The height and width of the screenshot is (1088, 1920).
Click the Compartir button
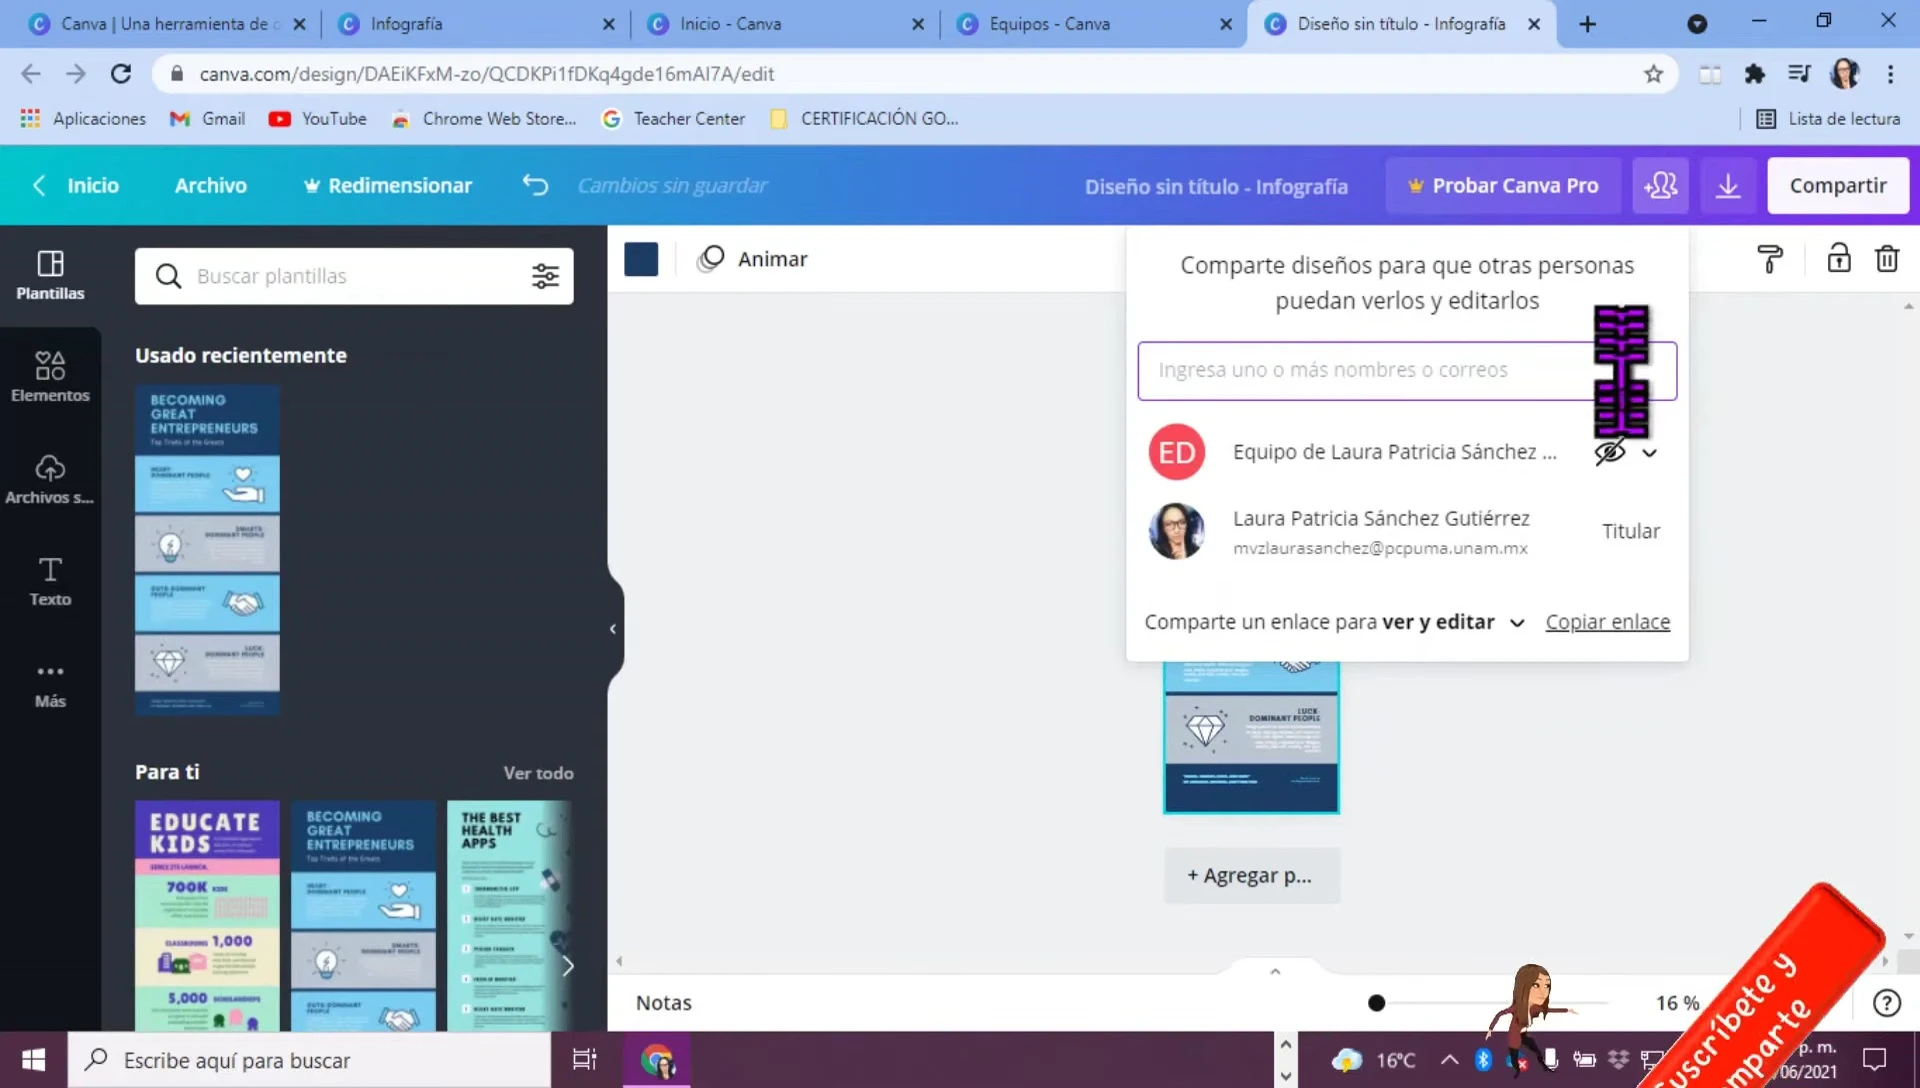tap(1838, 185)
